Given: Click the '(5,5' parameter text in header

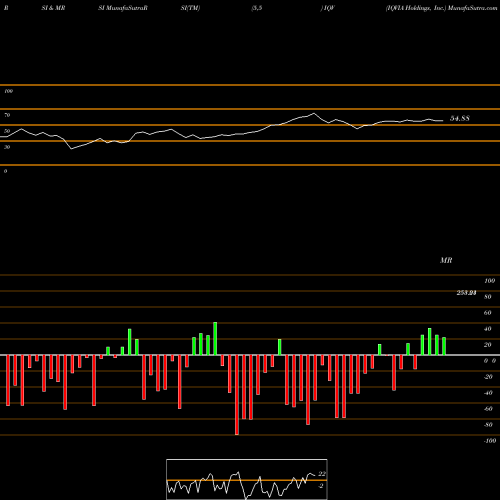Looking at the screenshot, I should pyautogui.click(x=257, y=8).
